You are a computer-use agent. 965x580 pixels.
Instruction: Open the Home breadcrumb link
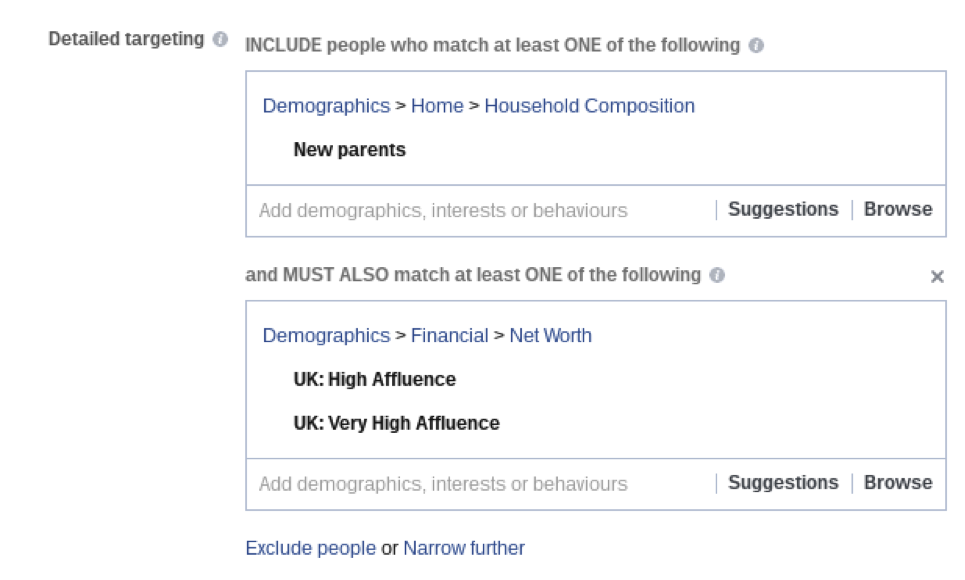[x=437, y=106]
